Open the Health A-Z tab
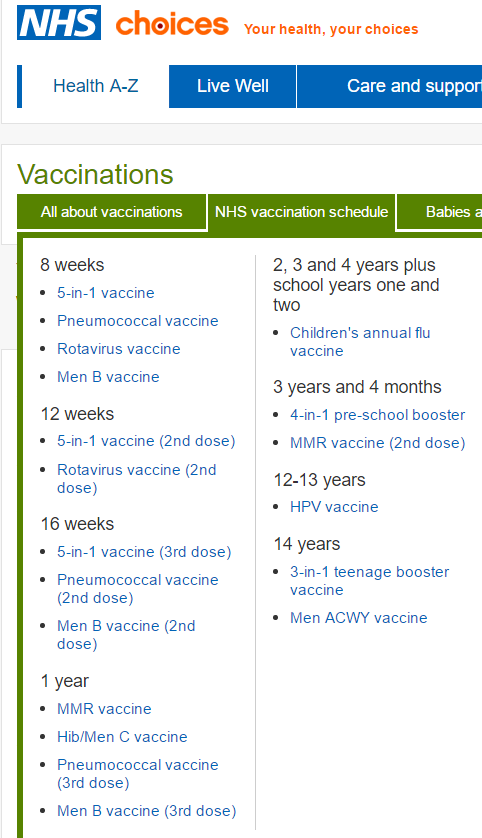 click(96, 86)
